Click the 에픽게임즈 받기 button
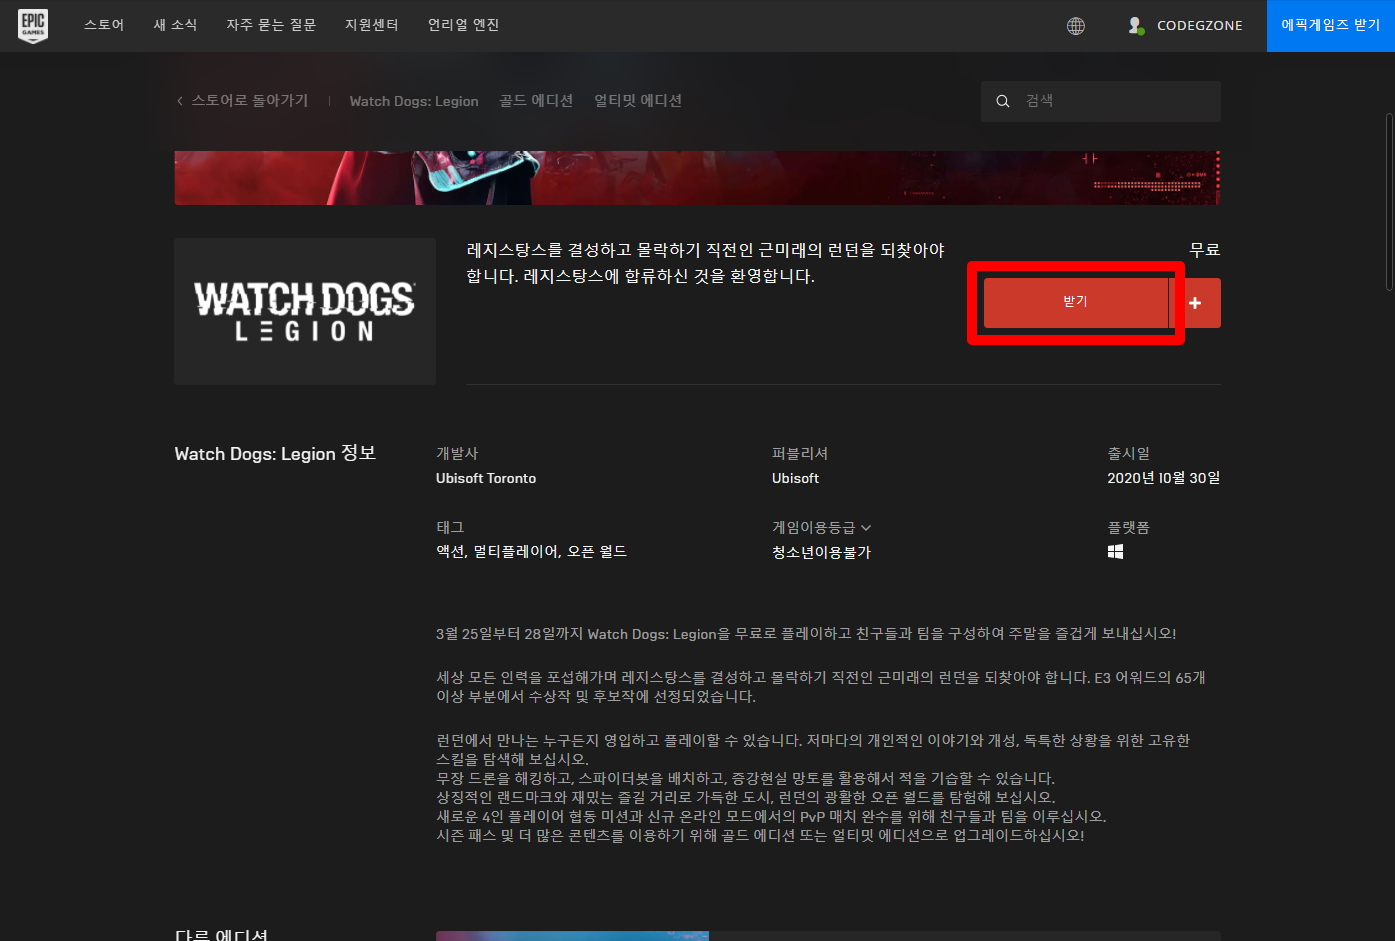The image size is (1395, 941). (1331, 26)
